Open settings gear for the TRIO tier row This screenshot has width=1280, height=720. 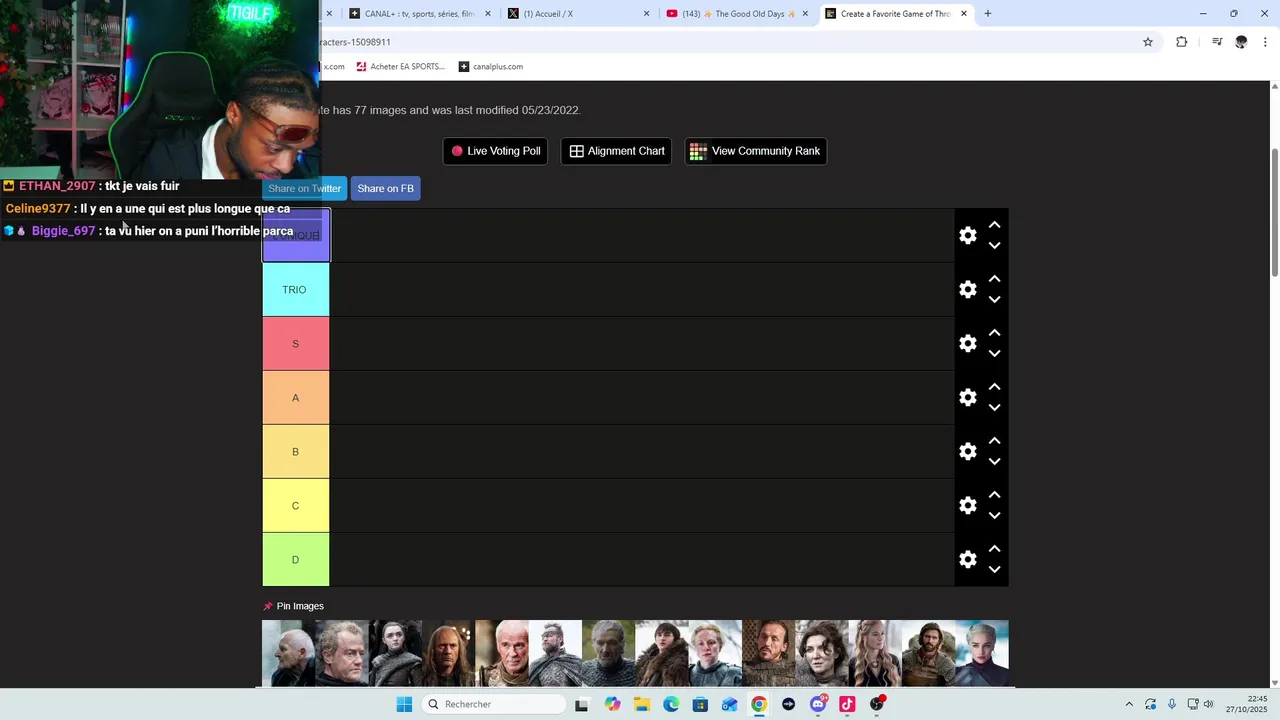pyautogui.click(x=967, y=290)
